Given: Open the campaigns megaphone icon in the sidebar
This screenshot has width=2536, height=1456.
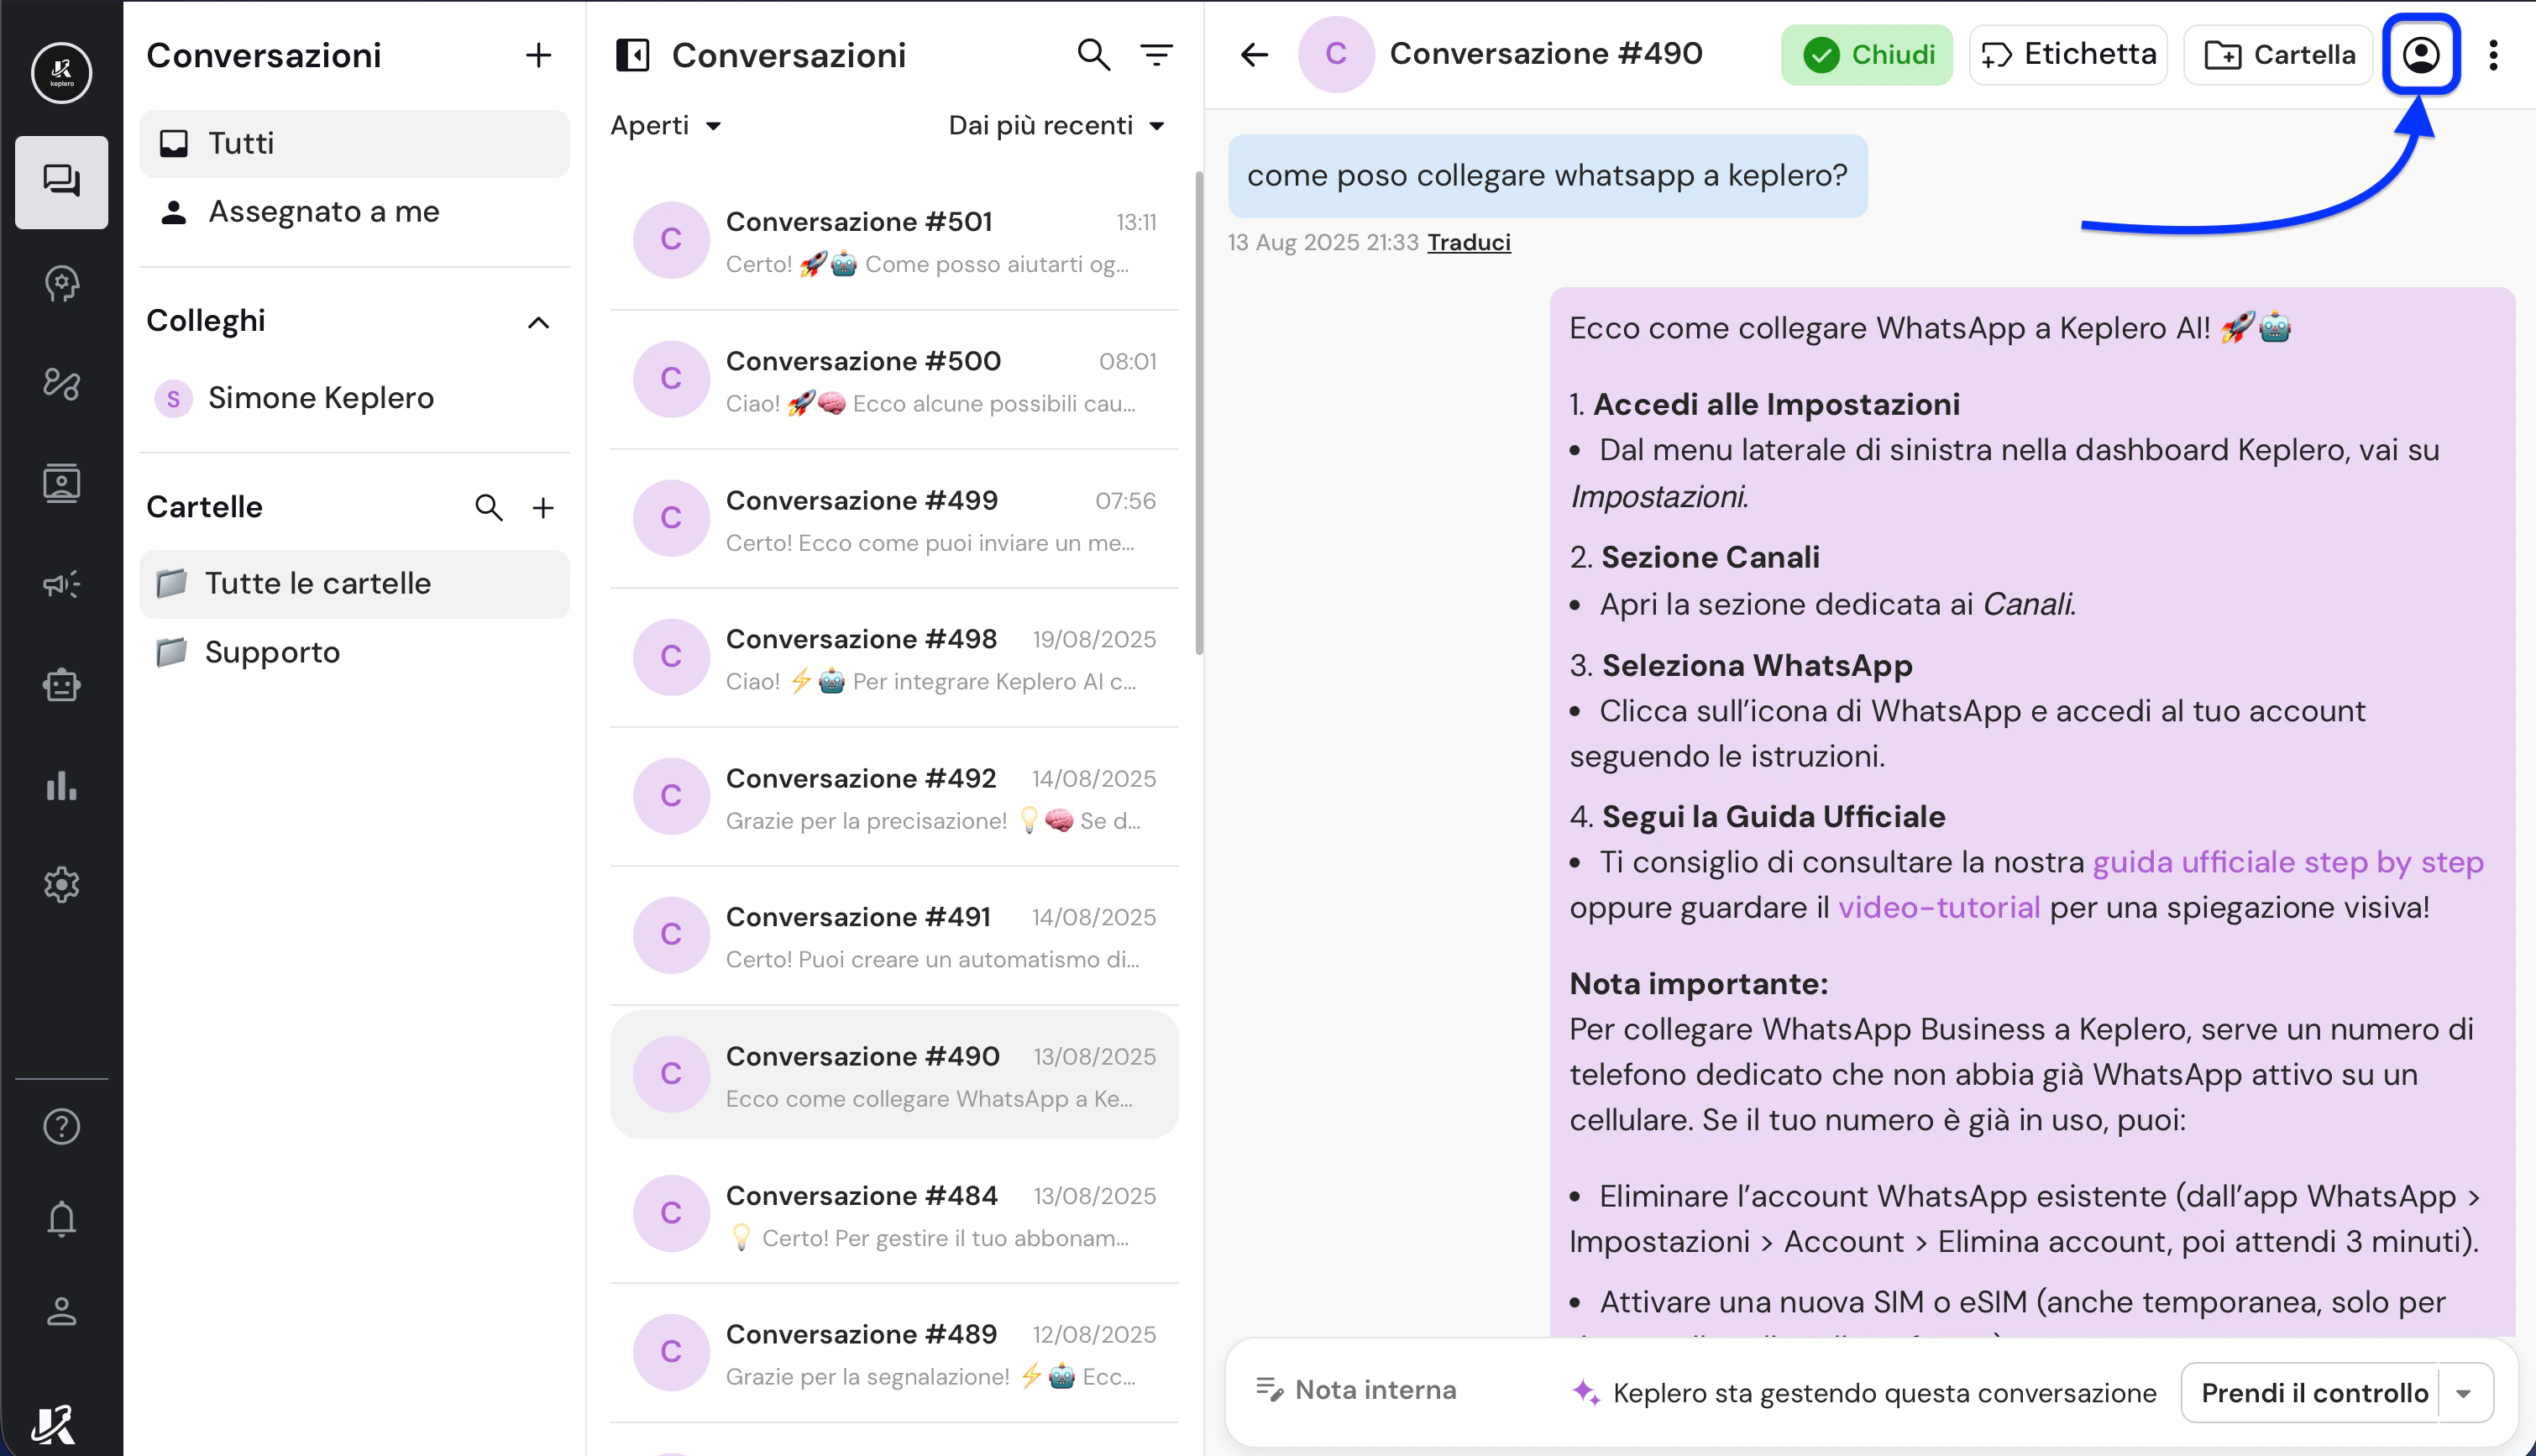Looking at the screenshot, I should [61, 584].
